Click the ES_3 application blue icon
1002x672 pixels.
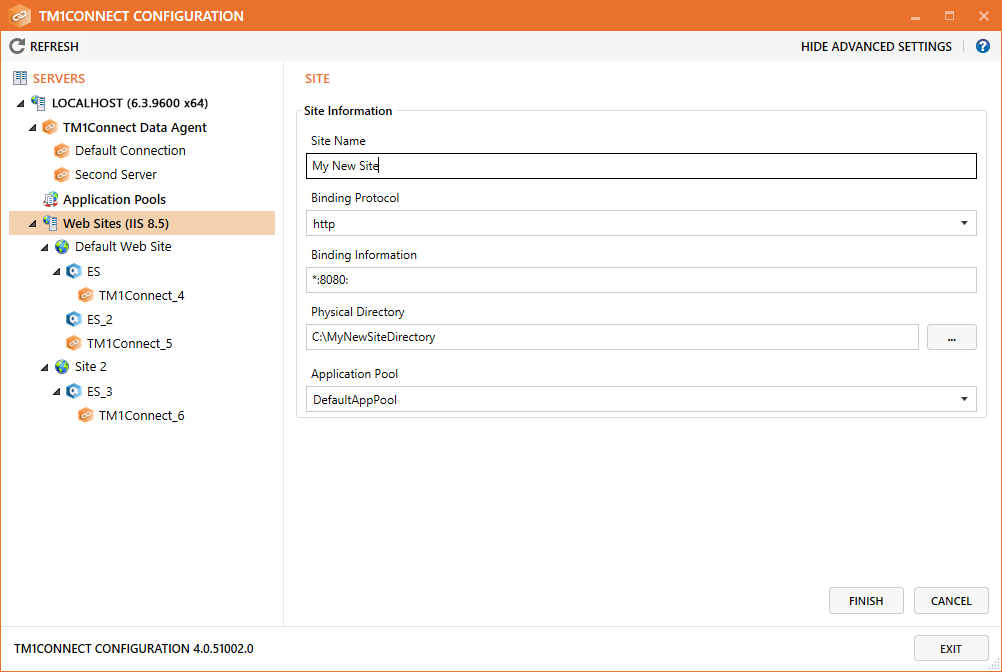[x=74, y=391]
